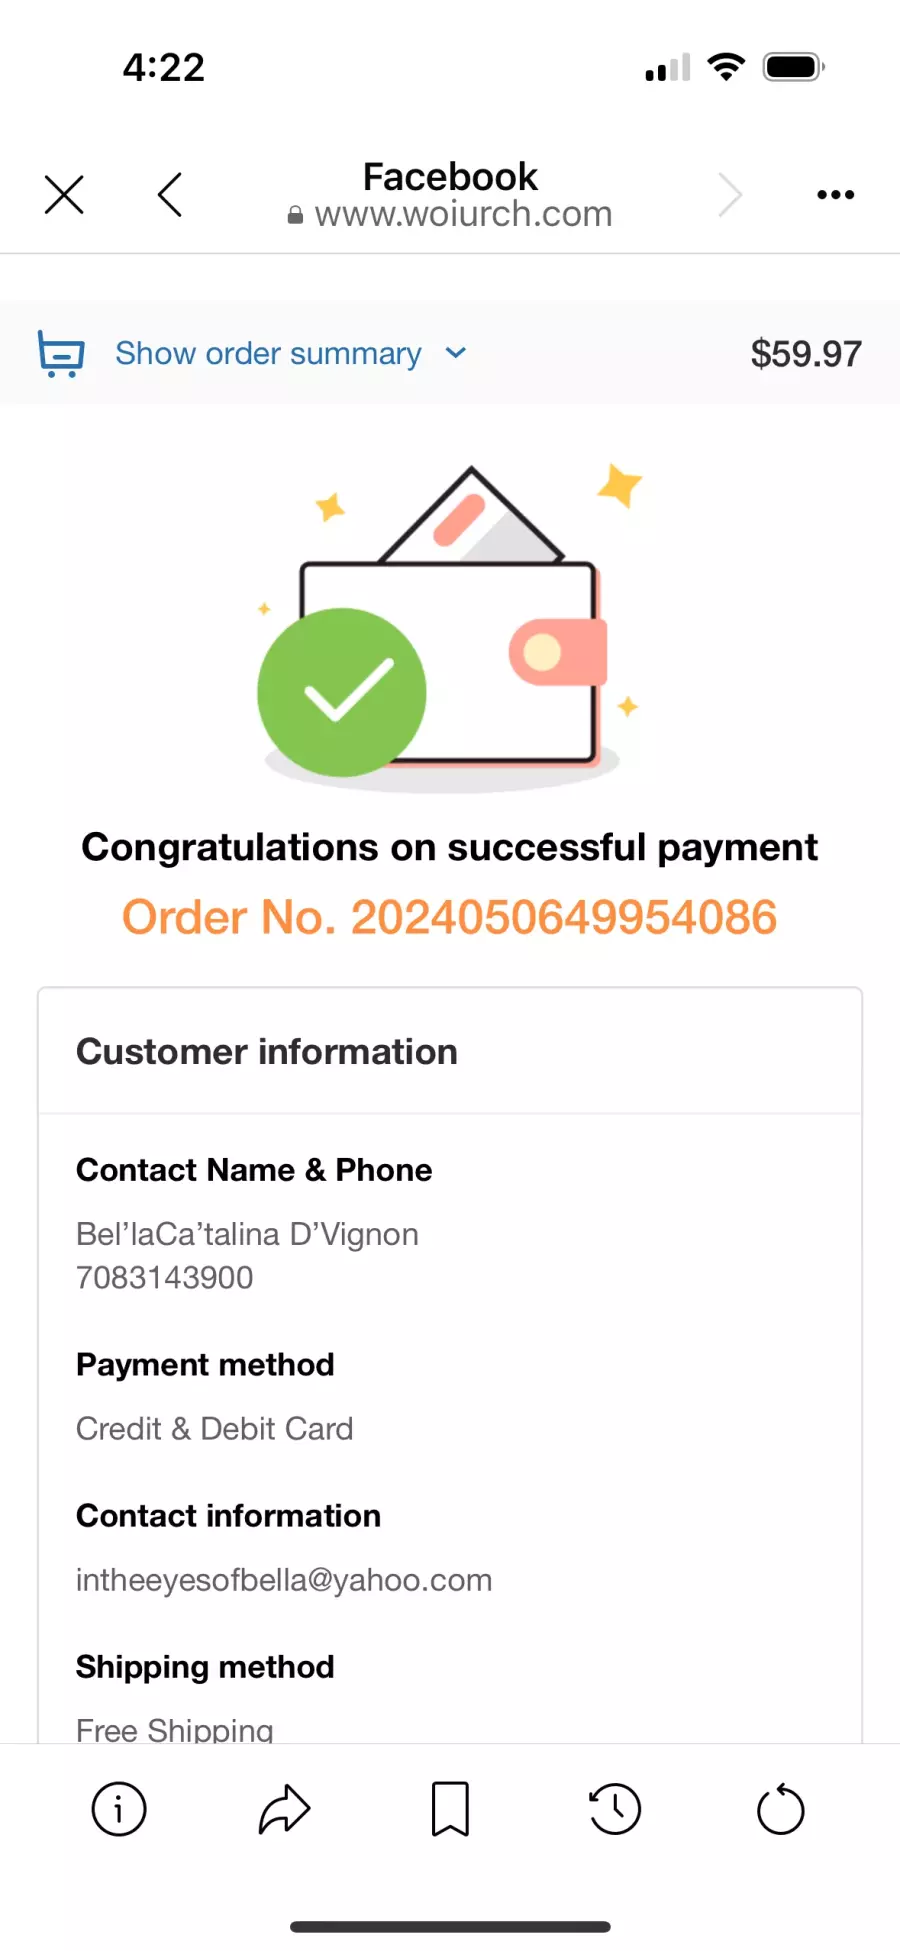Tap the Customer information header
900x1951 pixels.
pos(267,1052)
